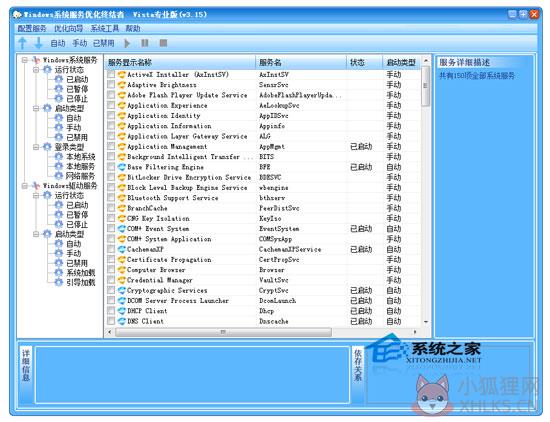The width and height of the screenshot is (550, 422).
Task: Check the Computer Browser checkbox
Action: [111, 270]
